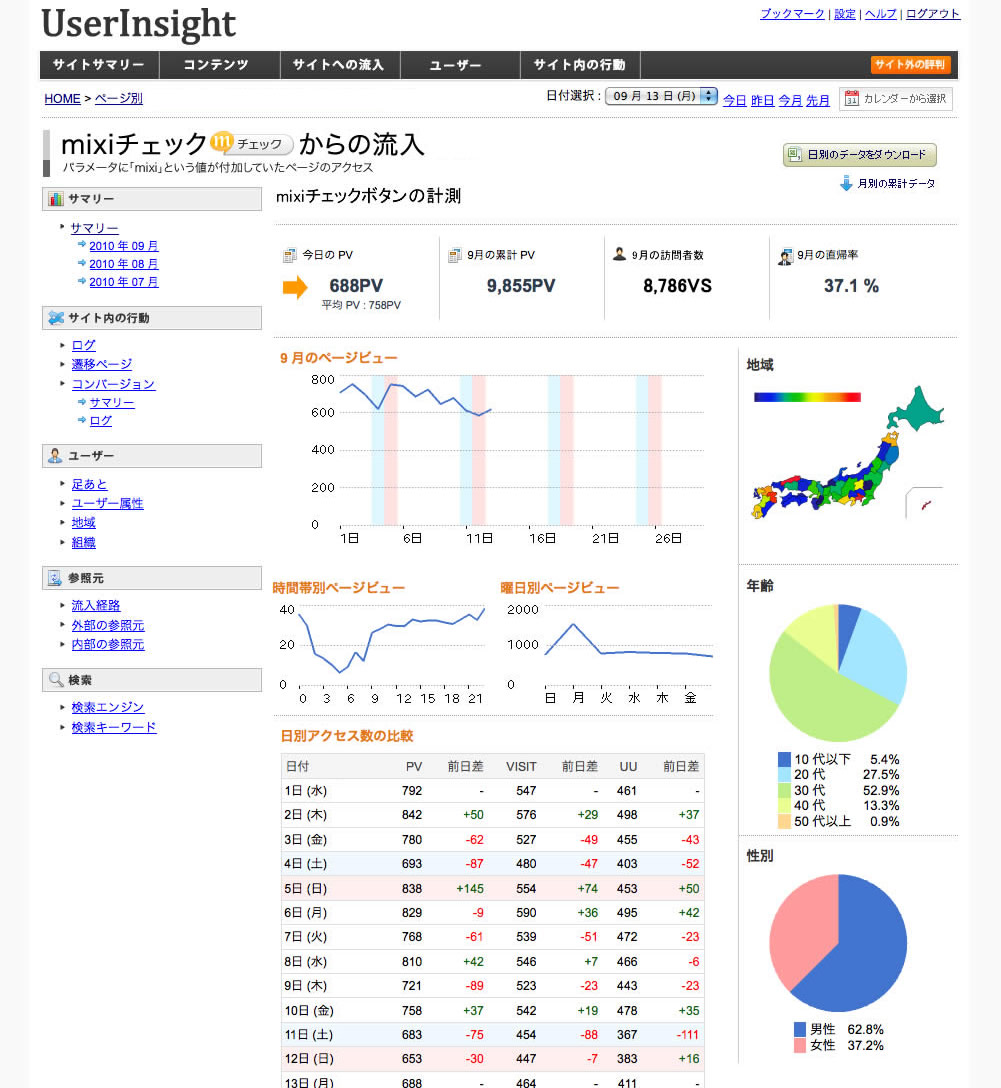The height and width of the screenshot is (1088, 1001).
Task: Open the 足あと sidebar link
Action: tap(89, 484)
